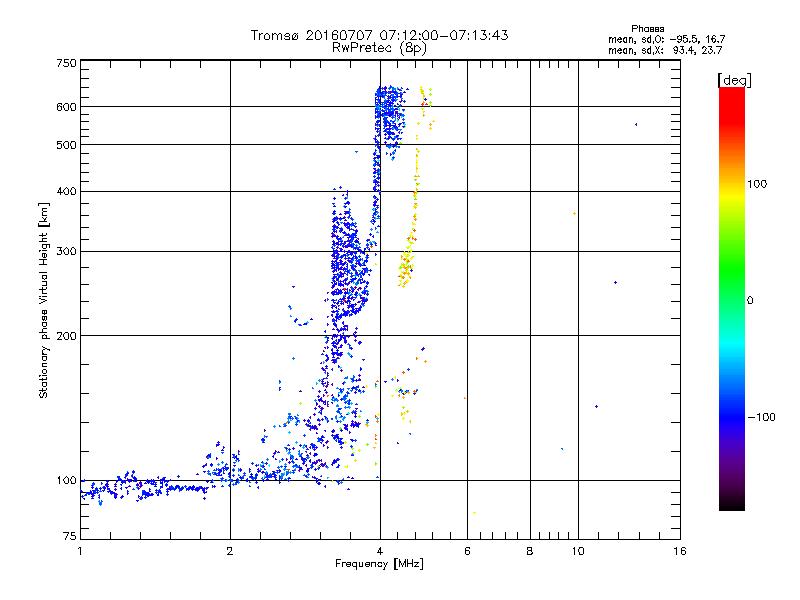Click the y-axis tick label "600"
The height and width of the screenshot is (600, 800).
click(66, 107)
